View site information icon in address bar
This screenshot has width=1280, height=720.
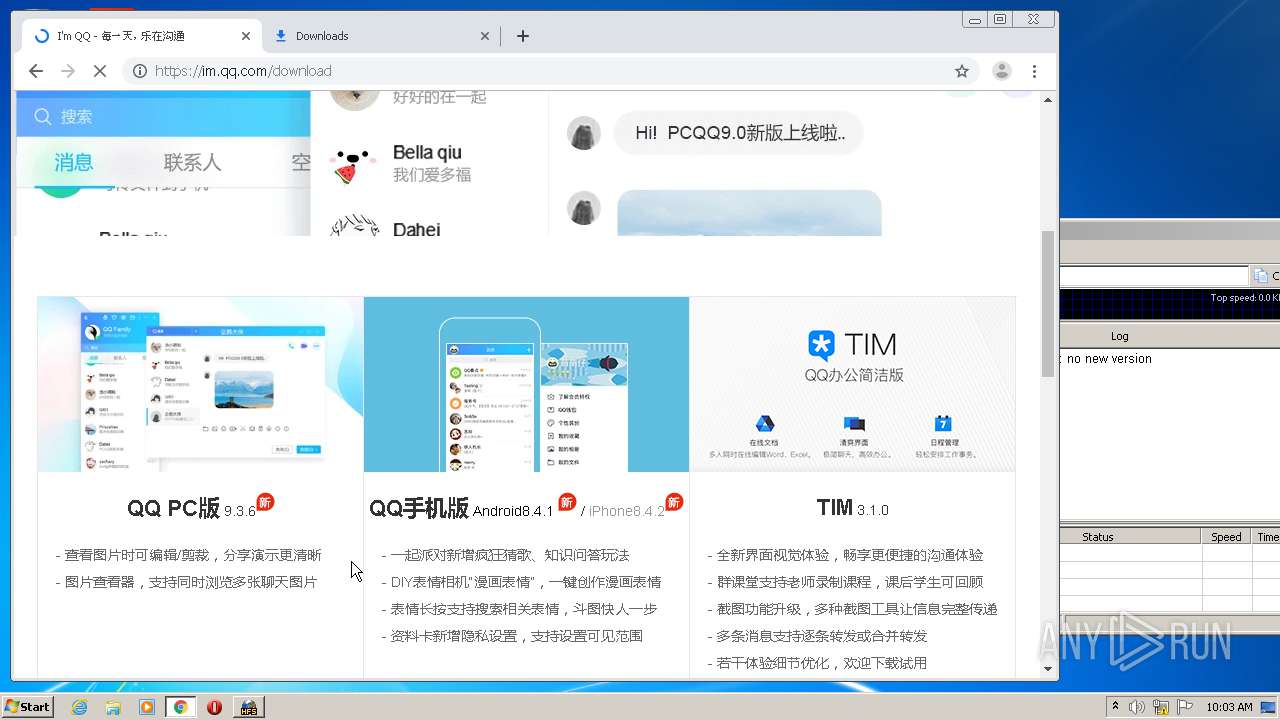[140, 71]
